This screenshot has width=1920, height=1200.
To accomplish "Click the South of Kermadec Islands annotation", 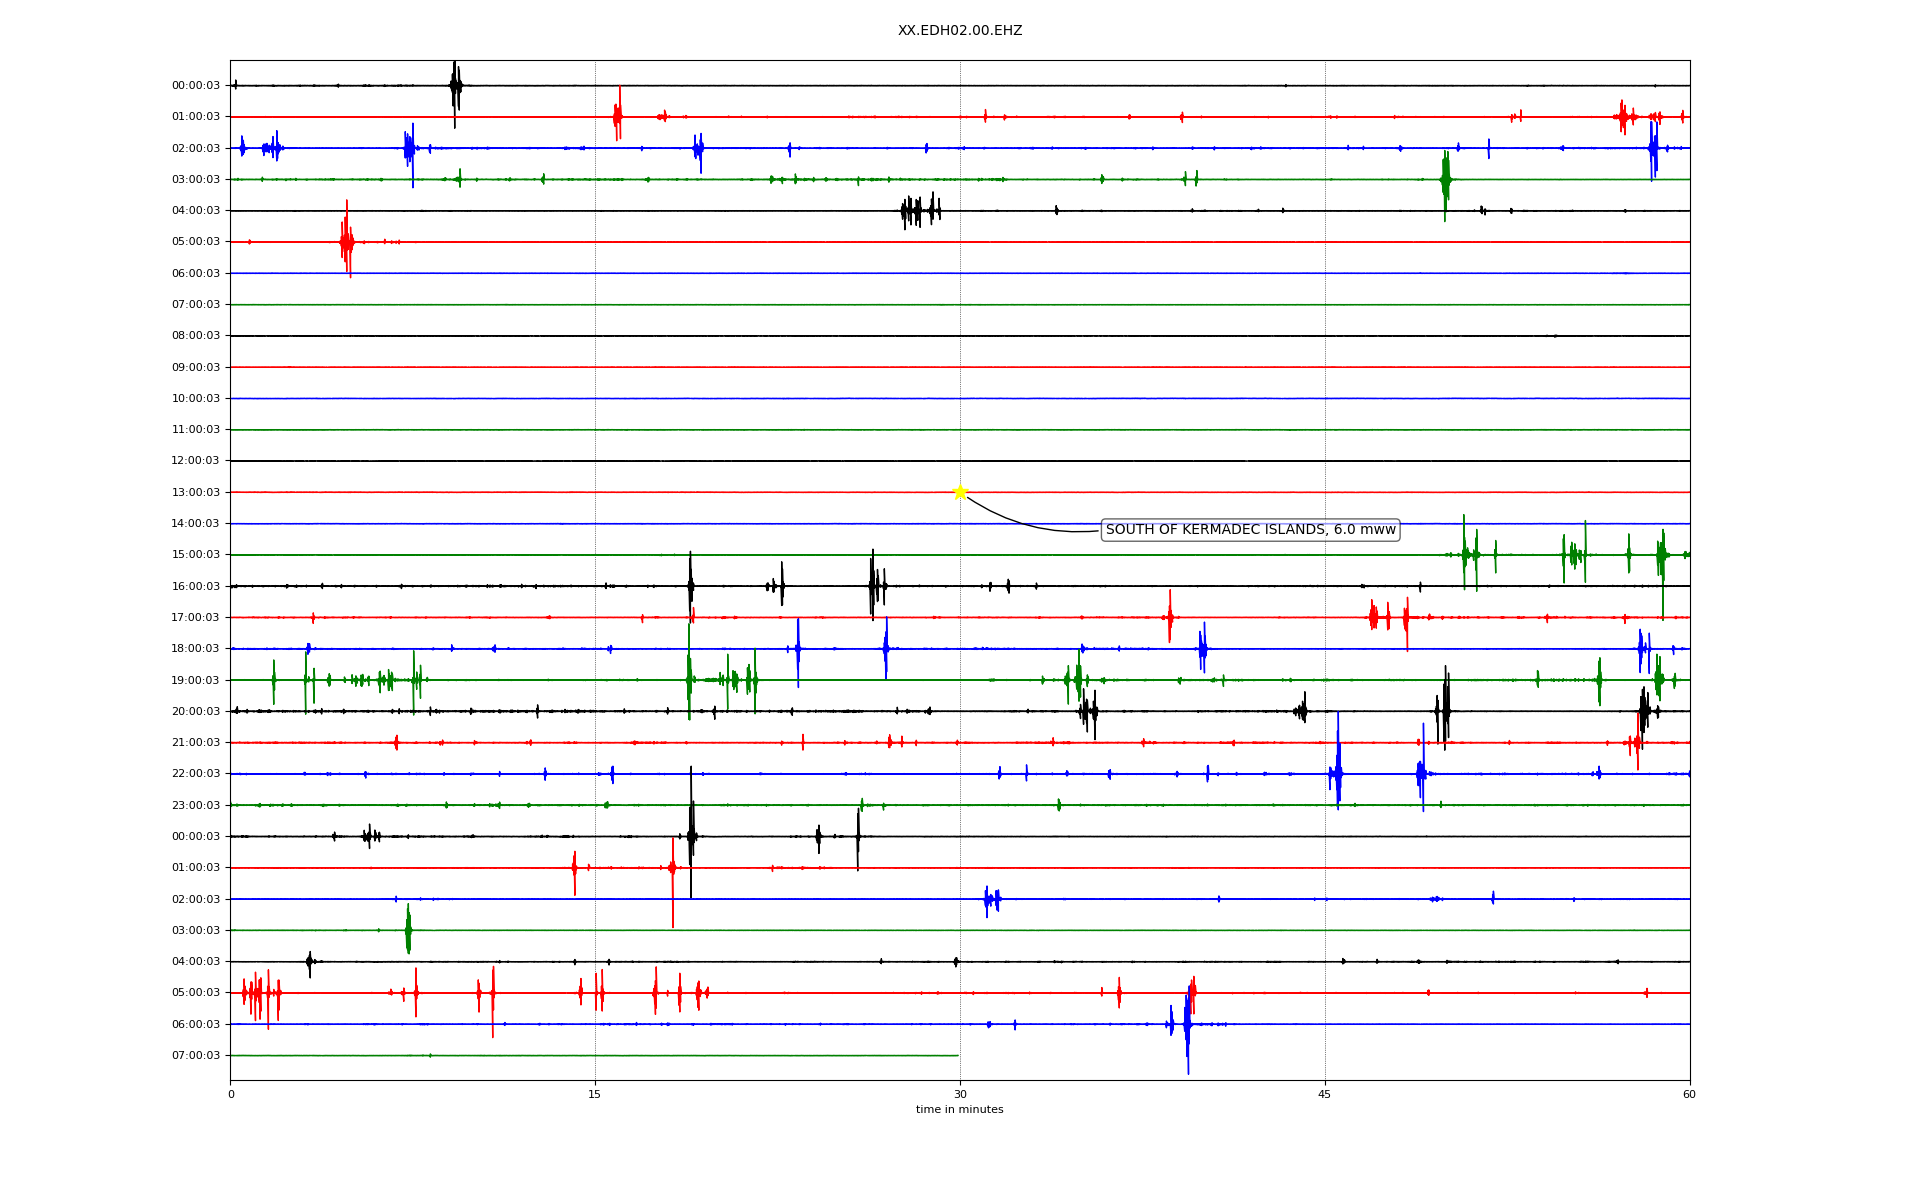I will (1250, 530).
